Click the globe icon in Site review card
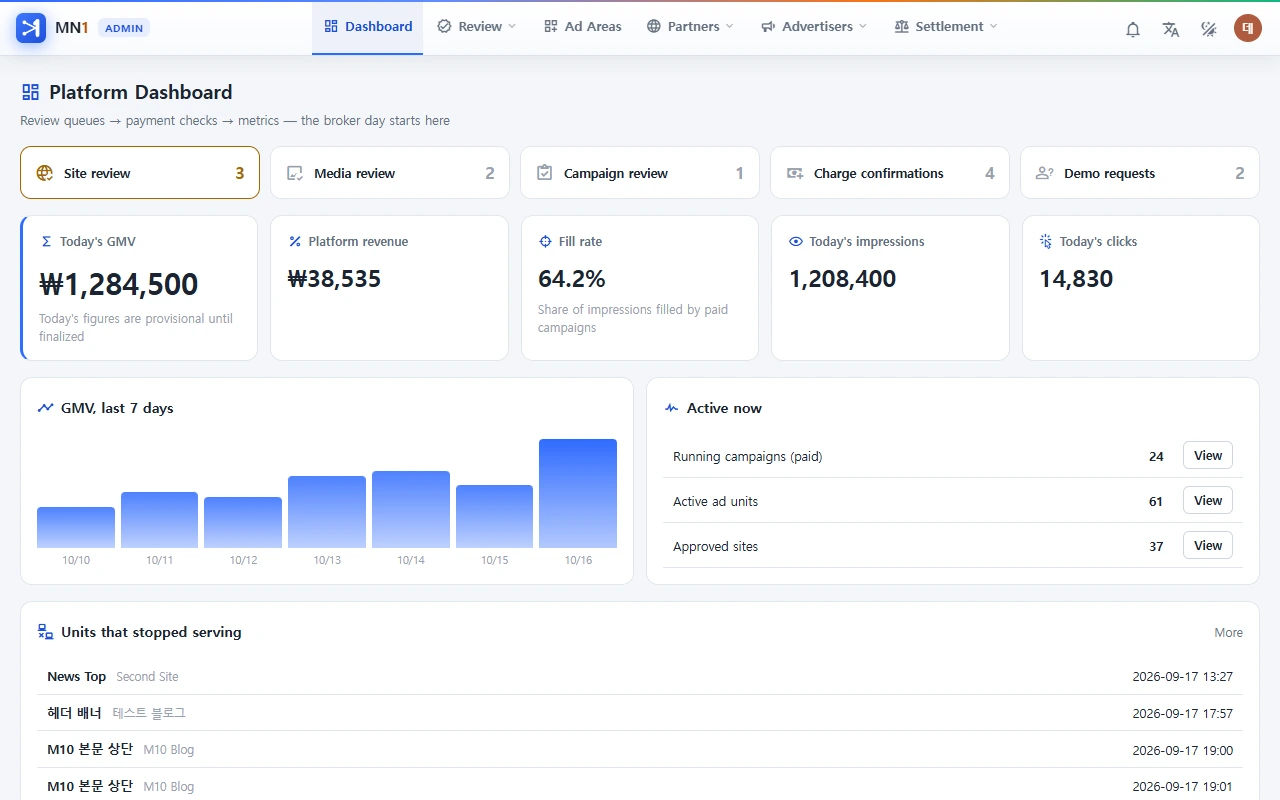The width and height of the screenshot is (1280, 800). [45, 173]
